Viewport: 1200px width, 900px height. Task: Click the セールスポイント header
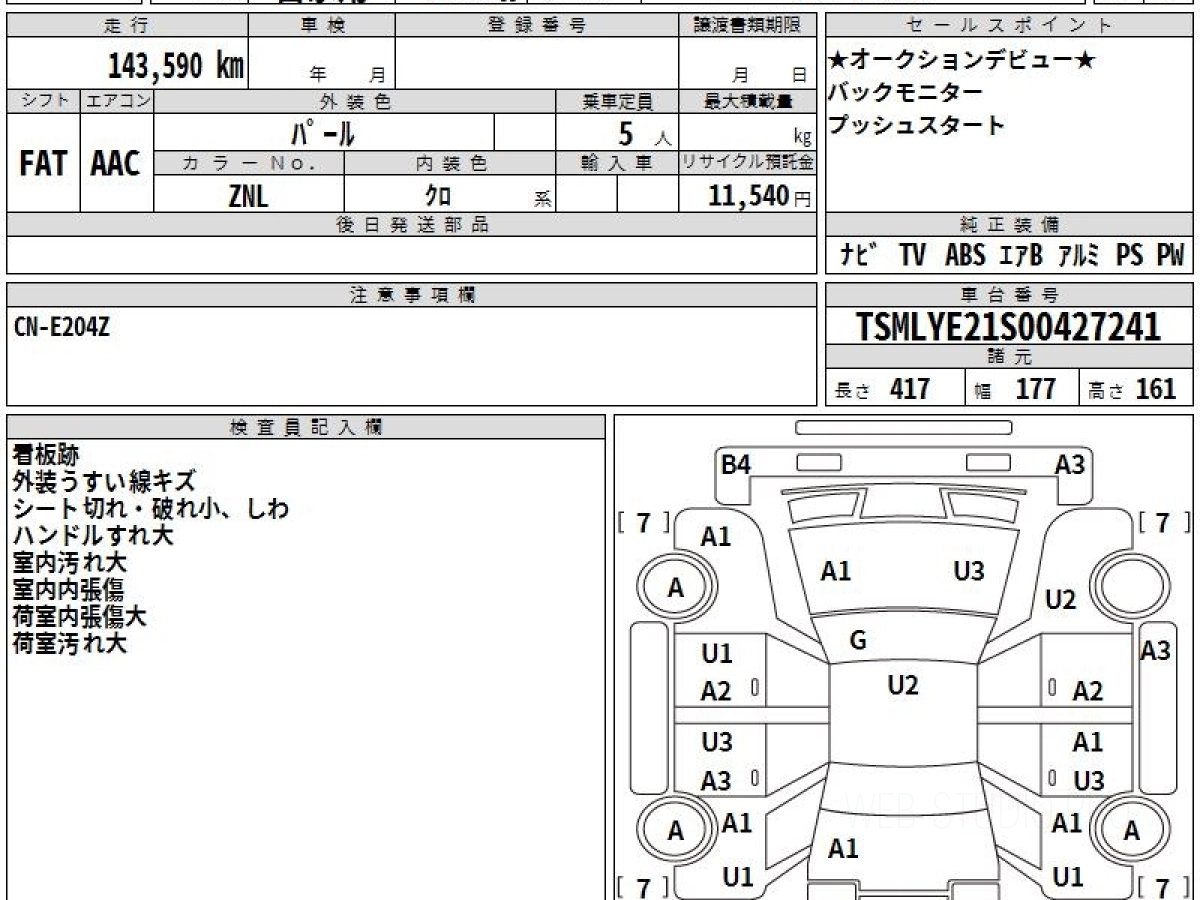click(1009, 26)
